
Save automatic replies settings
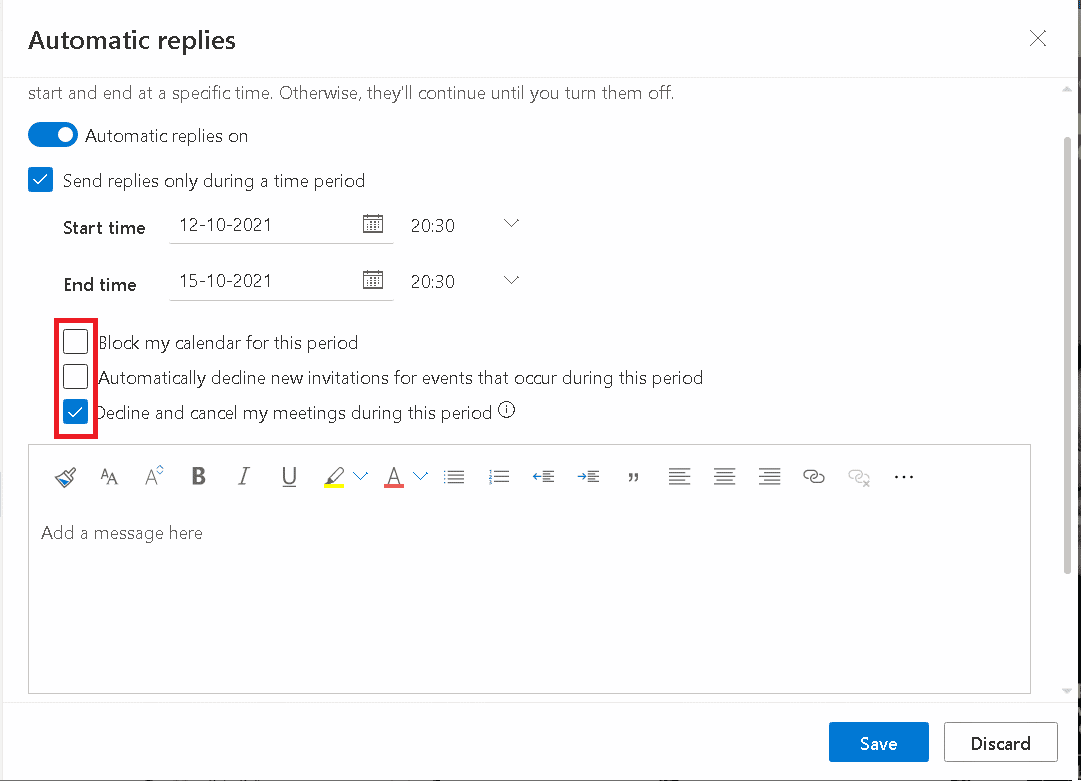878,742
